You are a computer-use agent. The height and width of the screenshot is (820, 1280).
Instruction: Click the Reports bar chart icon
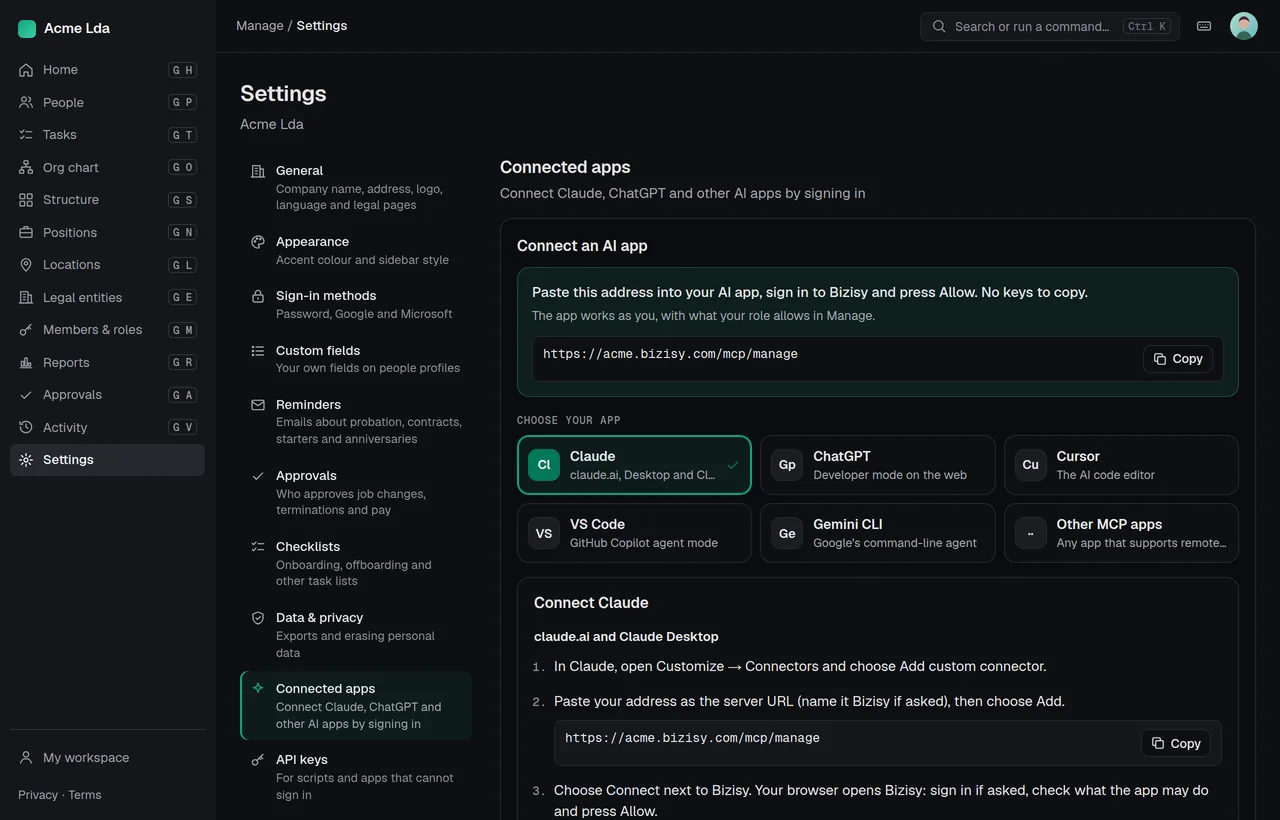click(x=26, y=362)
